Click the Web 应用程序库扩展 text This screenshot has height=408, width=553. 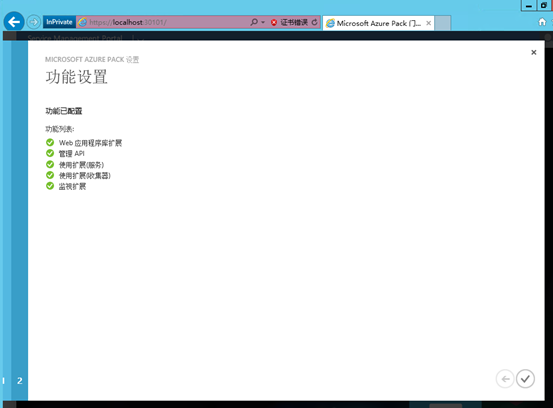(x=90, y=143)
